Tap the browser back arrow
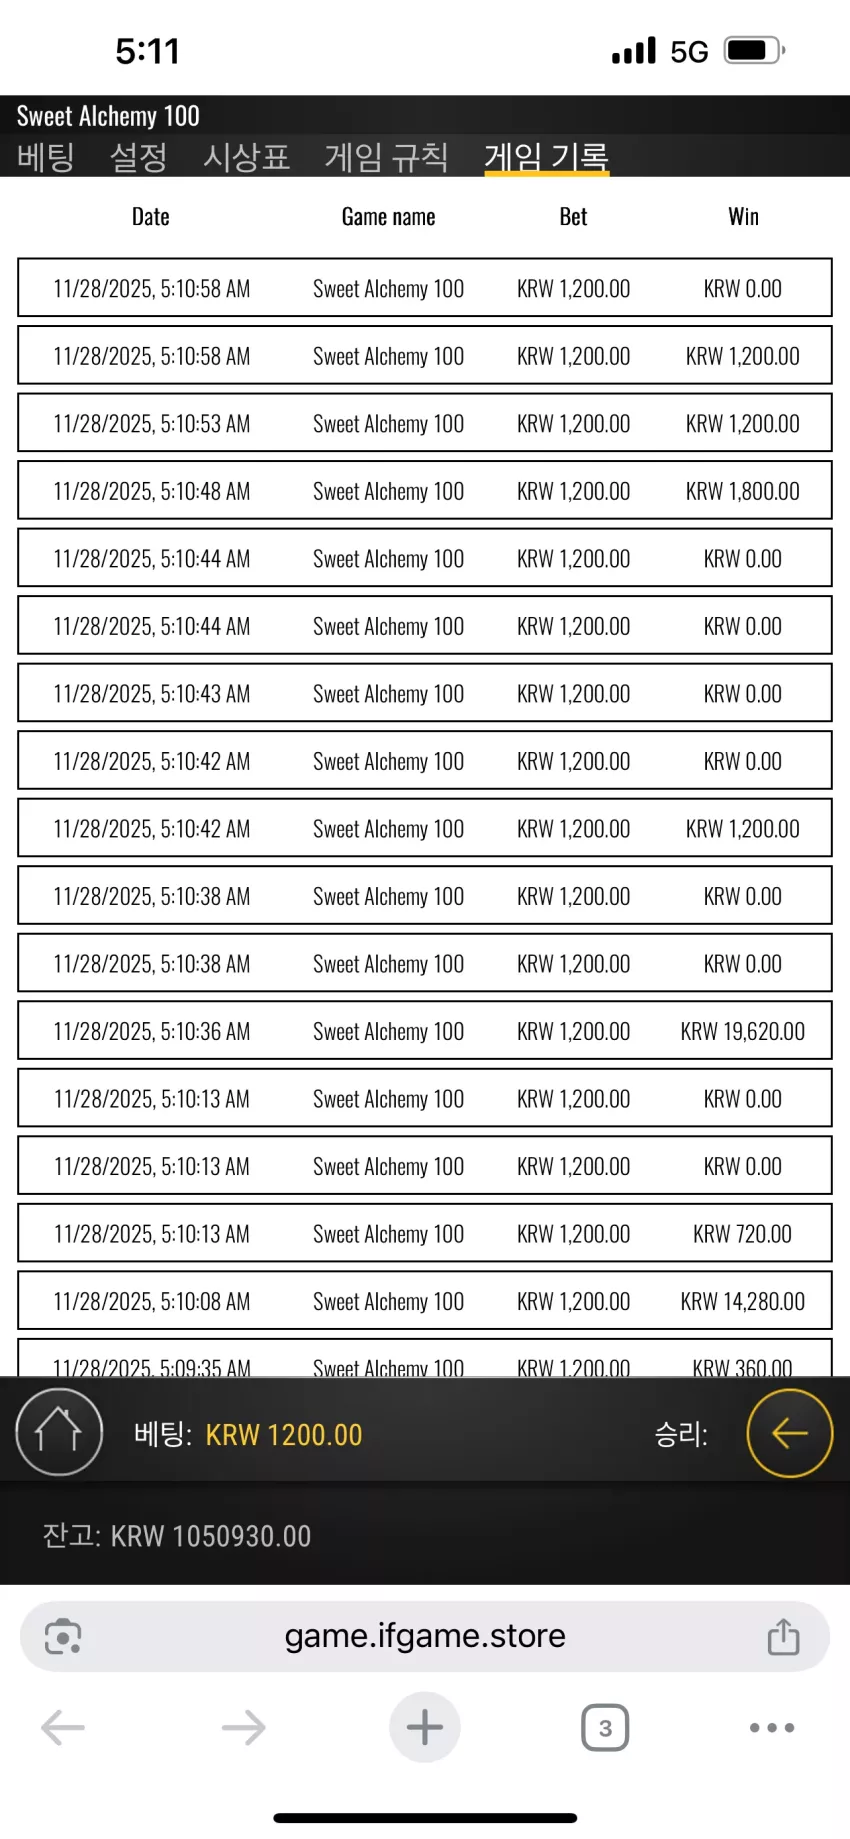Viewport: 850px width, 1839px height. 63,1727
